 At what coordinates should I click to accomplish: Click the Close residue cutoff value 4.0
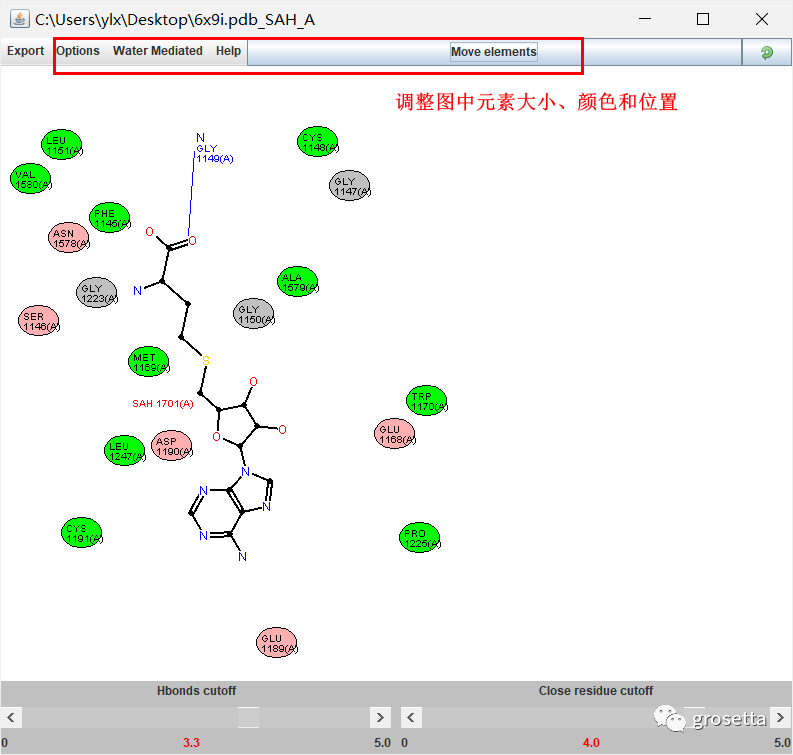[x=591, y=743]
